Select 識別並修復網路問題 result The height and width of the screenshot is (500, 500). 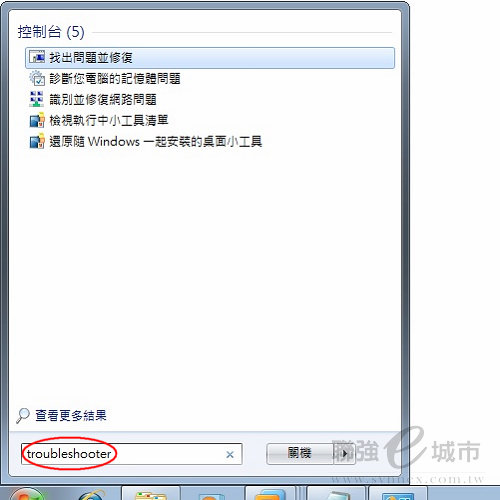(x=103, y=100)
